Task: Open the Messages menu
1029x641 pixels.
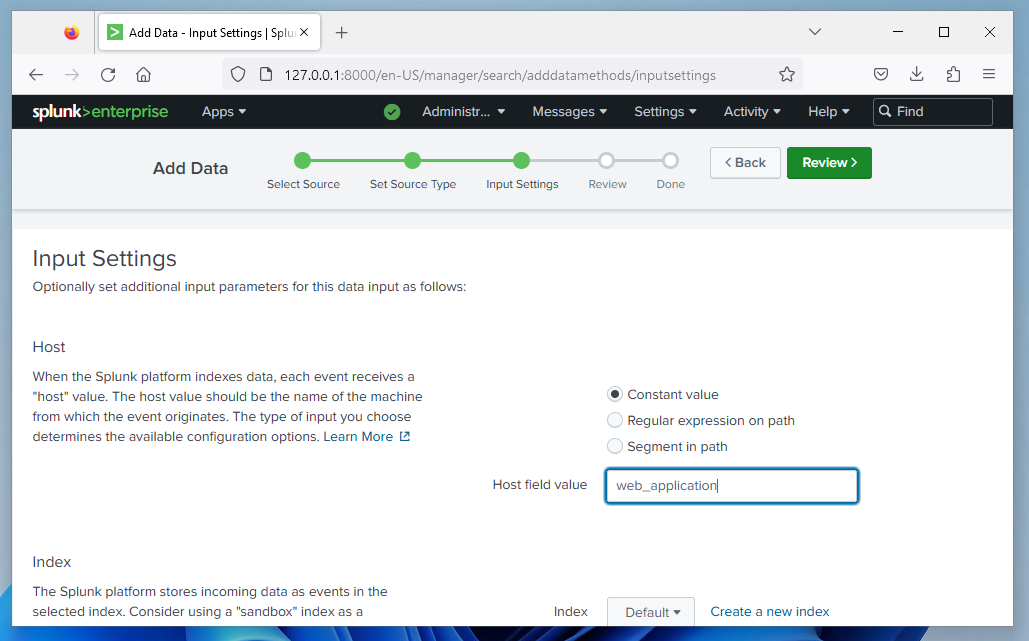Action: tap(570, 112)
